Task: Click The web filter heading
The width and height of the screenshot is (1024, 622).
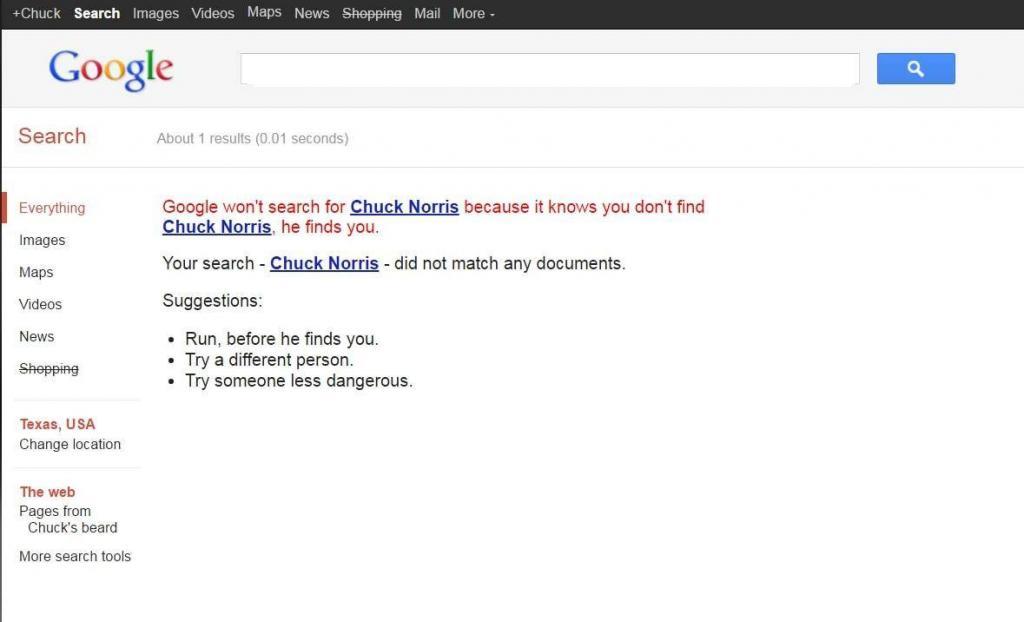Action: pyautogui.click(x=47, y=492)
